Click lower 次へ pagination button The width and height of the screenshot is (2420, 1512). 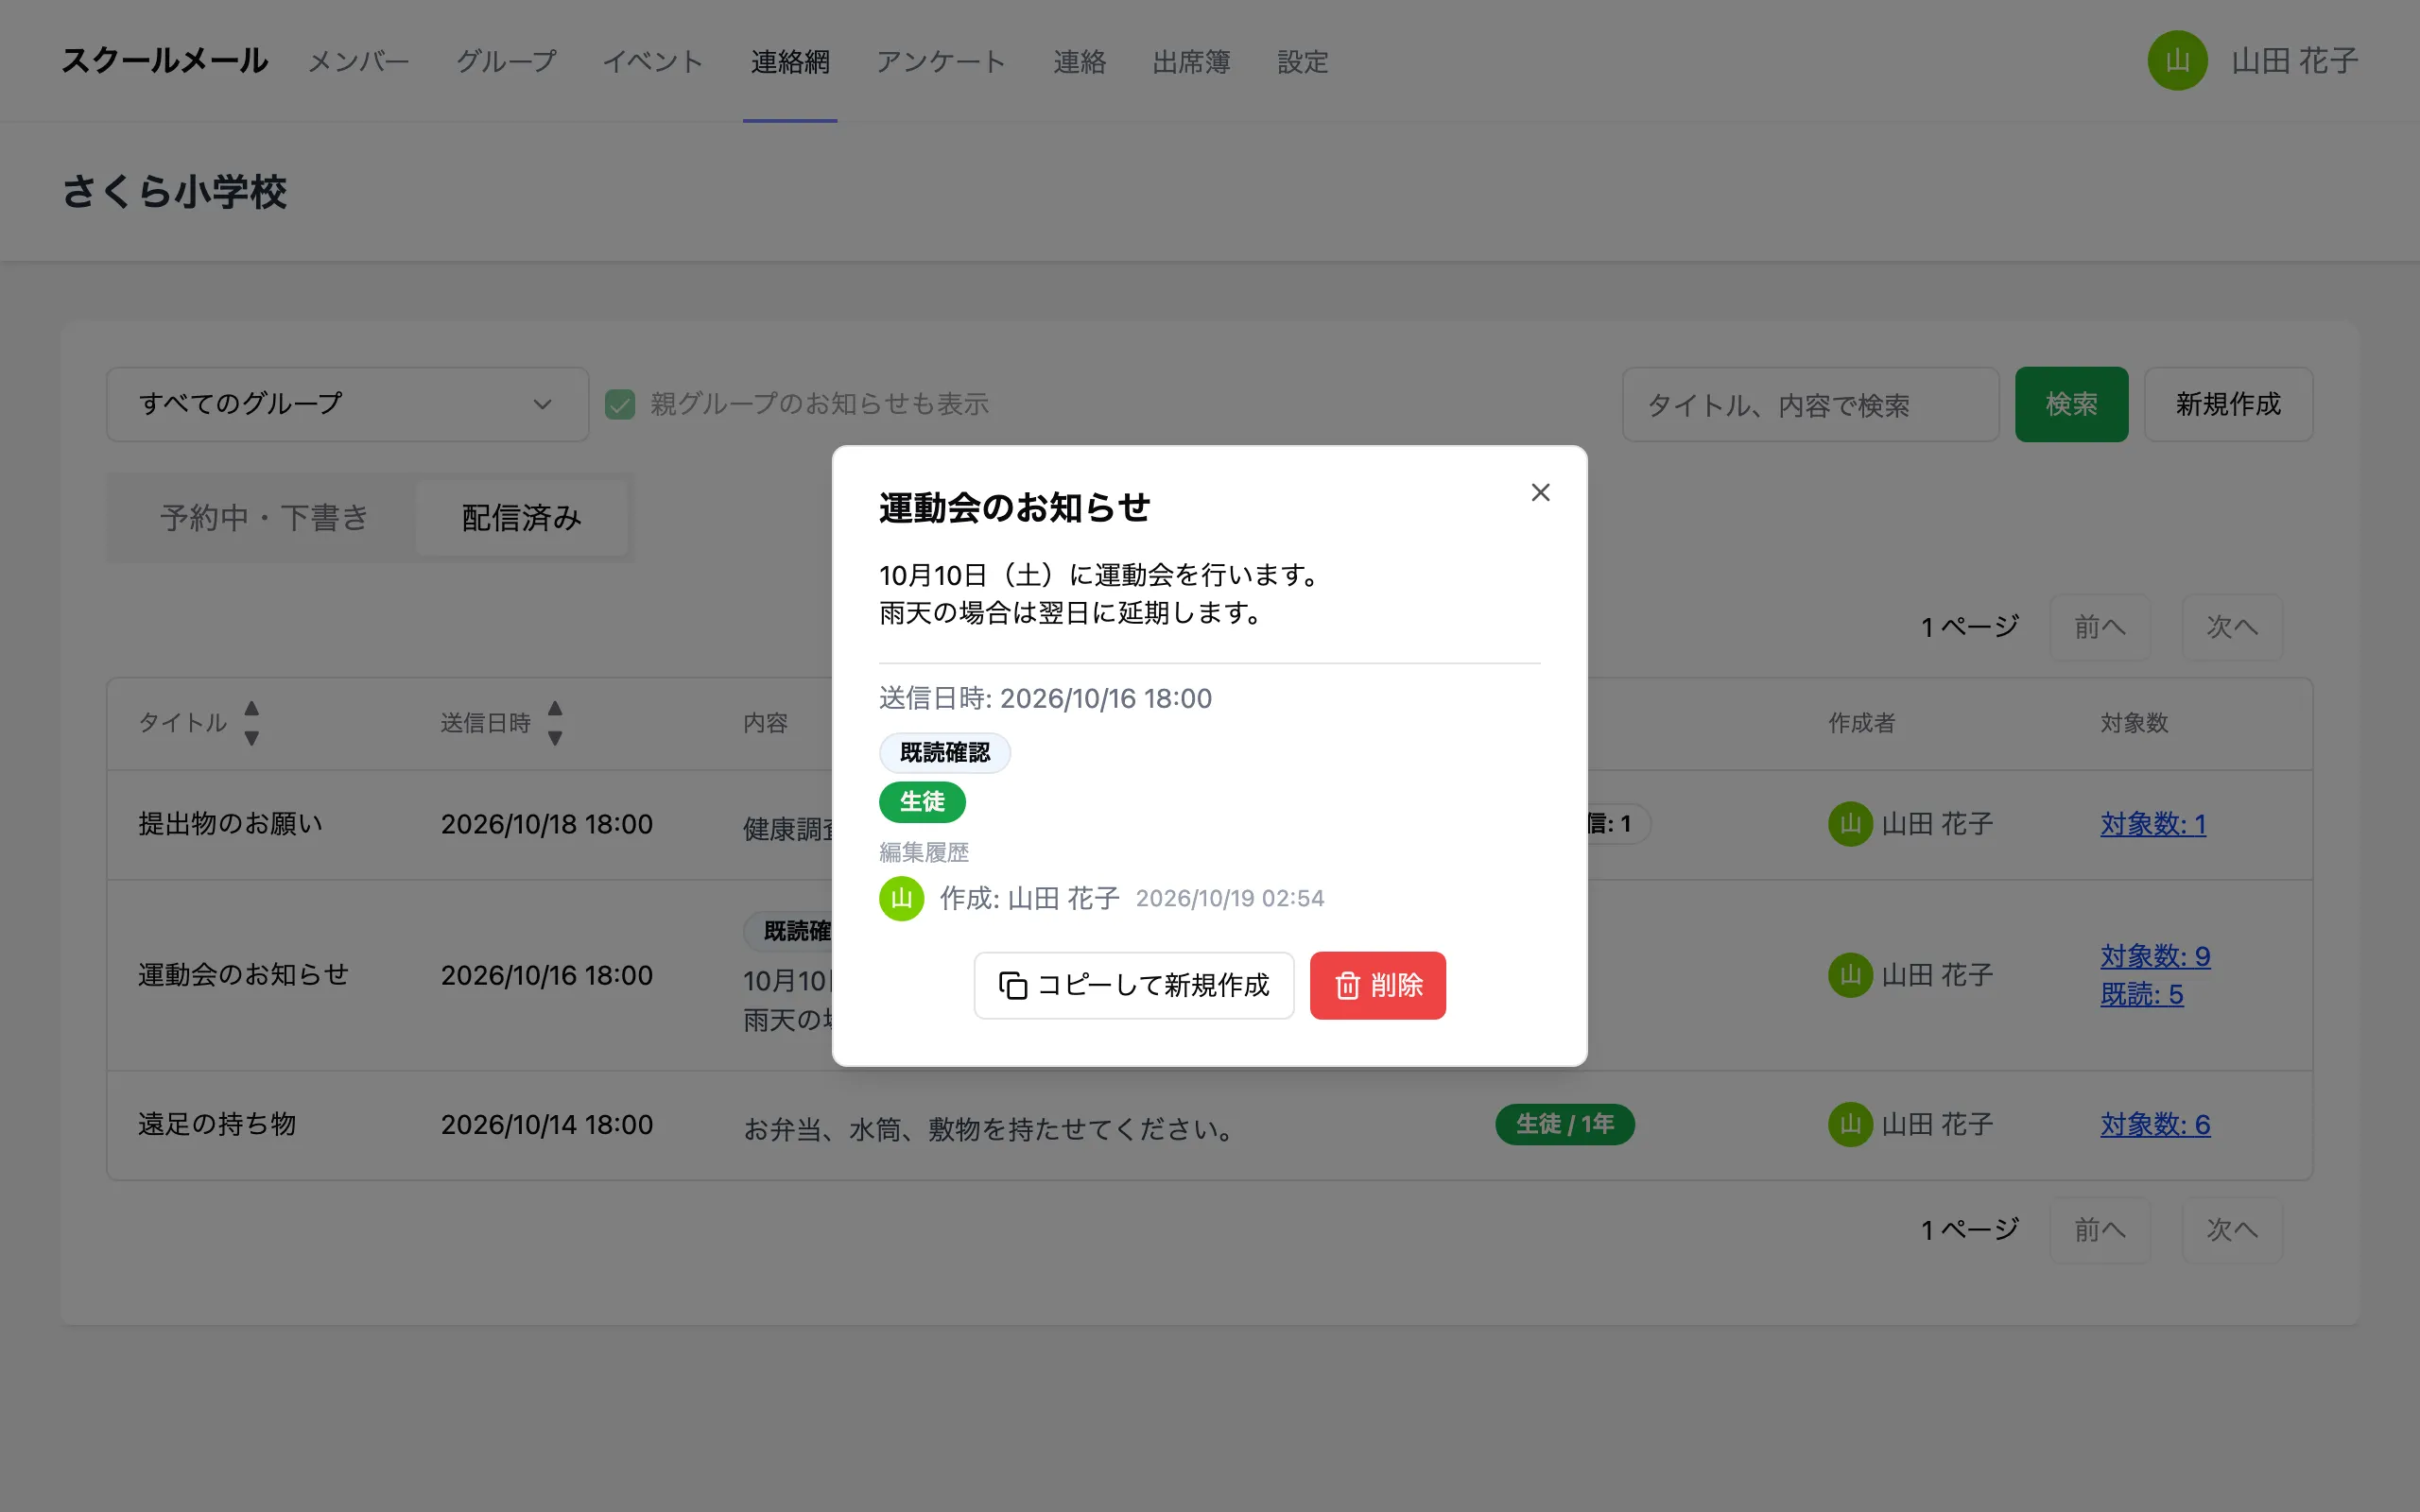coord(2231,1229)
